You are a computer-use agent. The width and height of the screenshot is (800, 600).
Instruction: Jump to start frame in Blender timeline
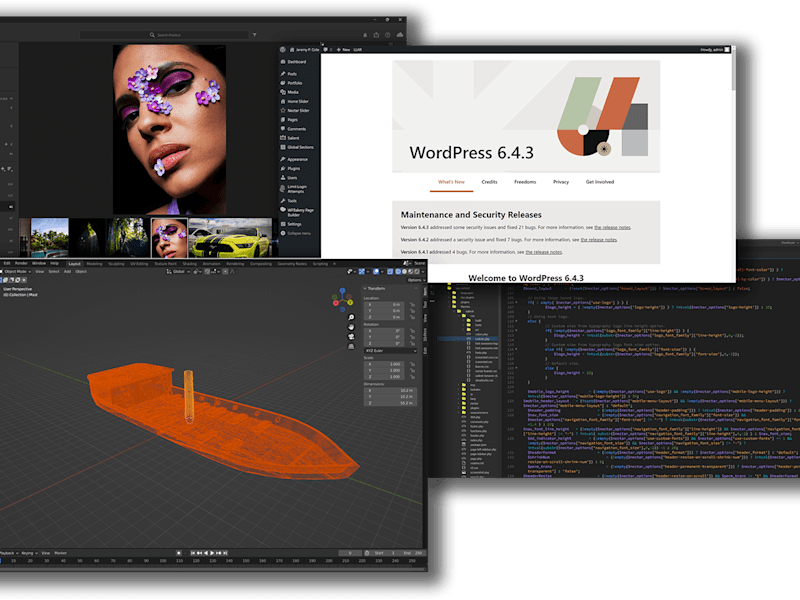click(193, 553)
